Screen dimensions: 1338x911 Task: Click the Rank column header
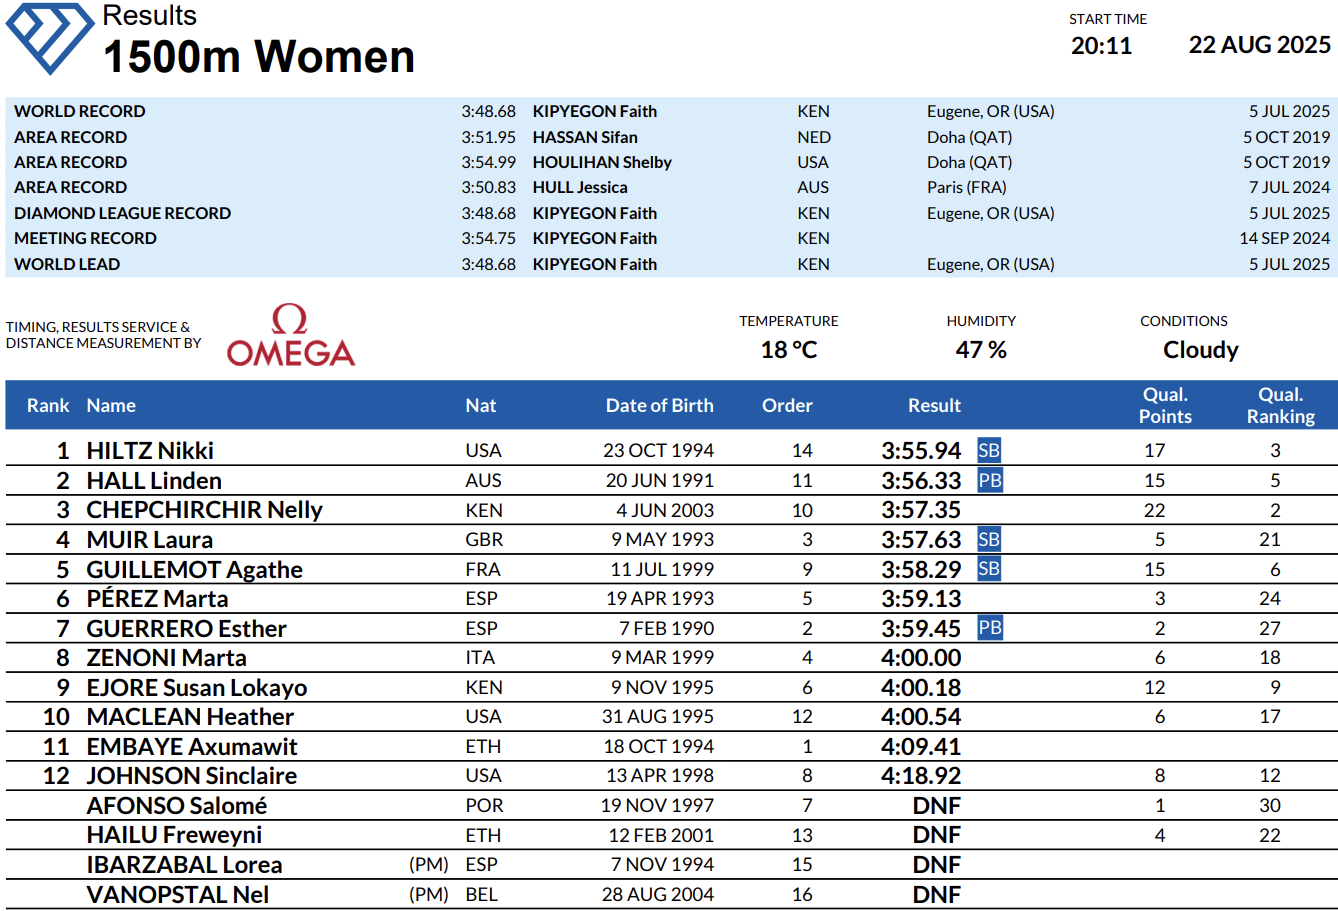(x=48, y=405)
